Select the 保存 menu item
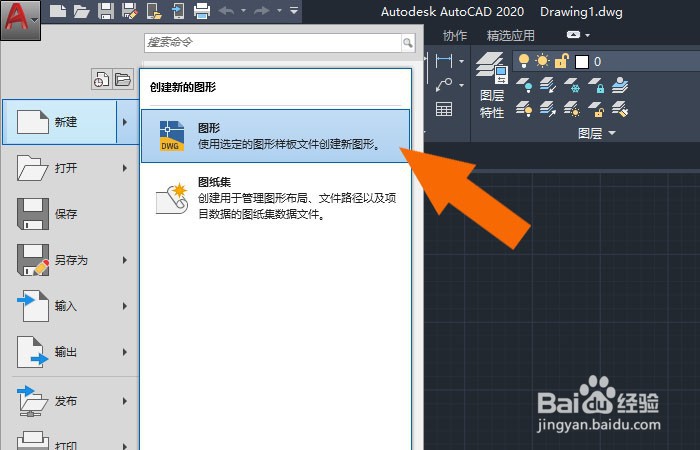This screenshot has height=450, width=700. tap(71, 214)
